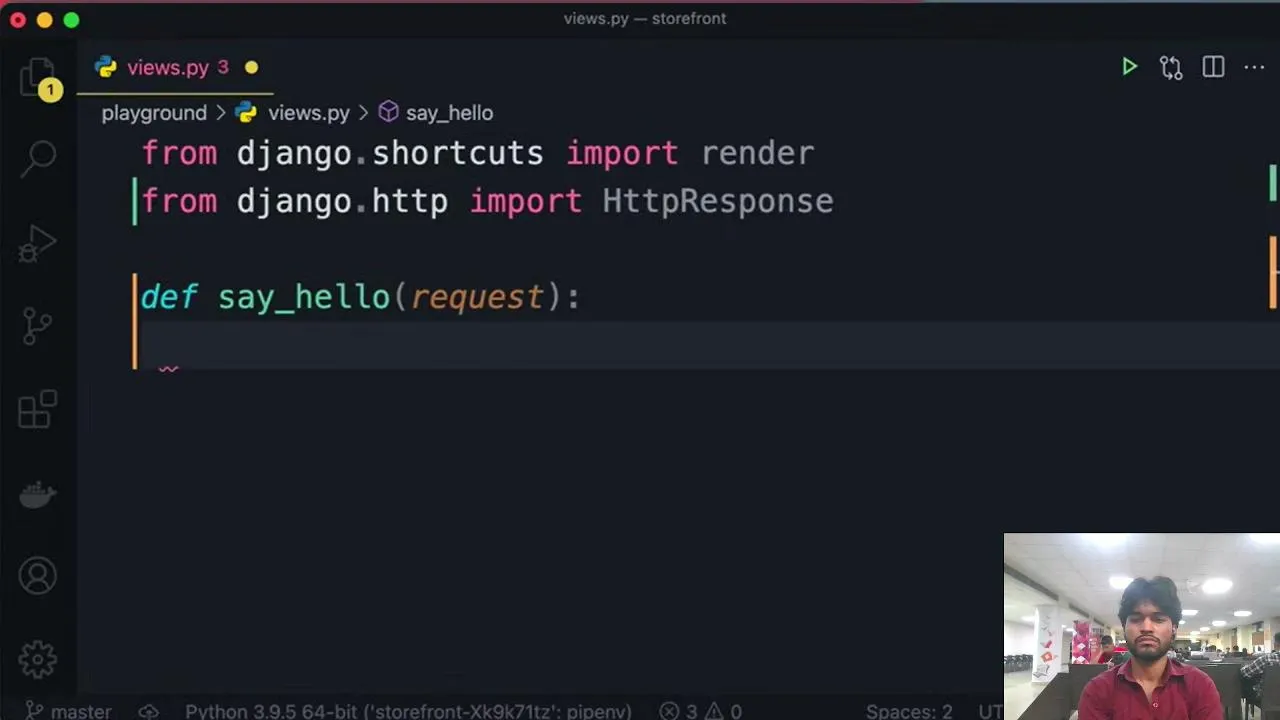This screenshot has height=720, width=1280.
Task: Open More Actions ellipsis menu
Action: click(x=1254, y=67)
